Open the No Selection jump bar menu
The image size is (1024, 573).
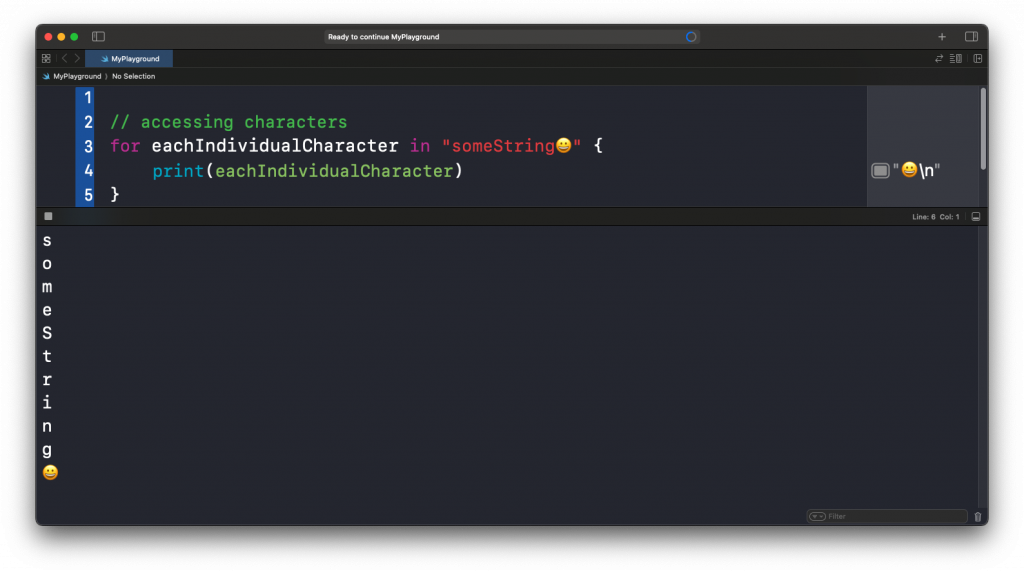coord(133,76)
